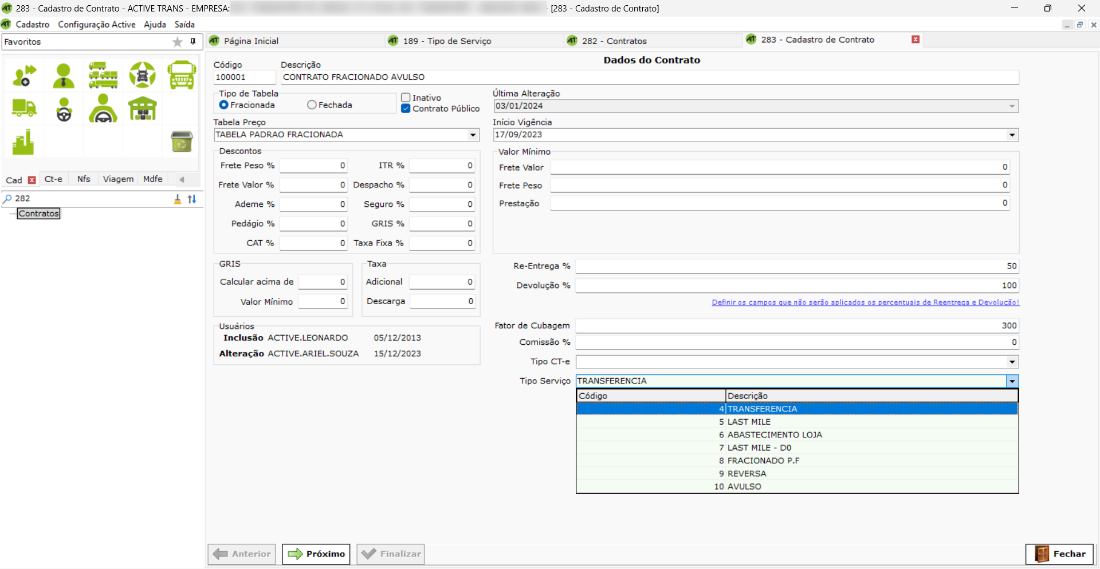Open the Configuração Active menu

(x=96, y=24)
